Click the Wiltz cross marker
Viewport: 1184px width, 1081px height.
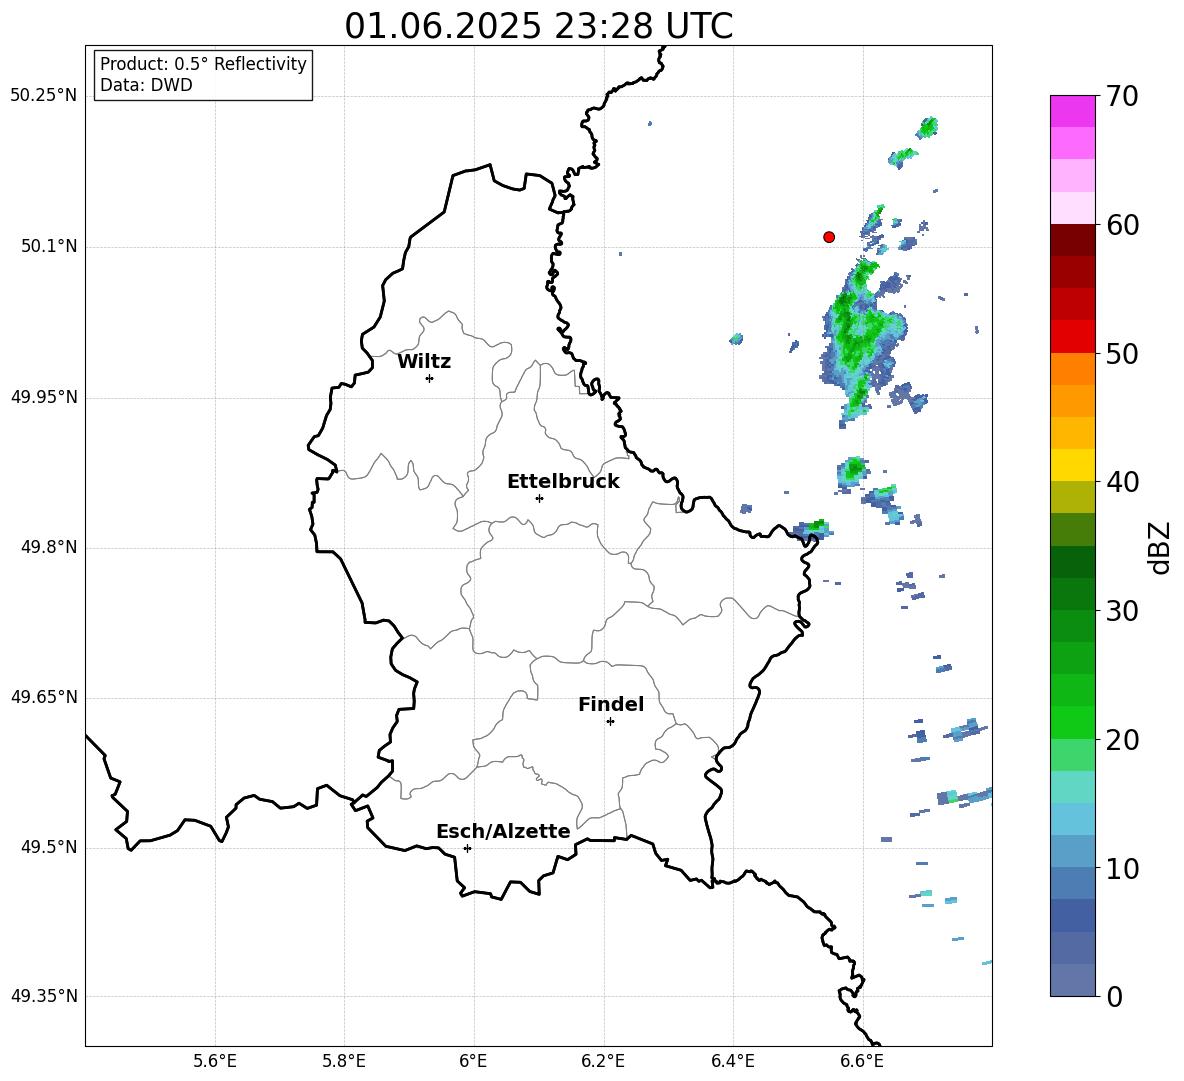[x=429, y=378]
